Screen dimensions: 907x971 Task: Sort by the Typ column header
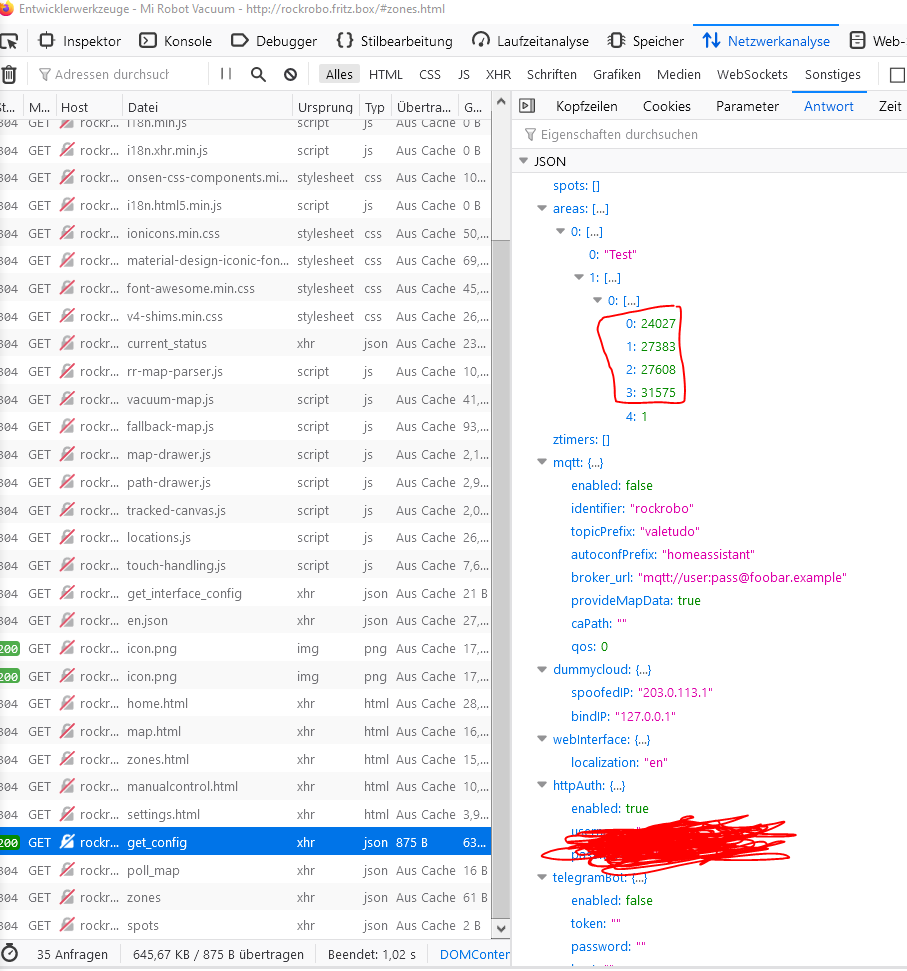click(375, 107)
